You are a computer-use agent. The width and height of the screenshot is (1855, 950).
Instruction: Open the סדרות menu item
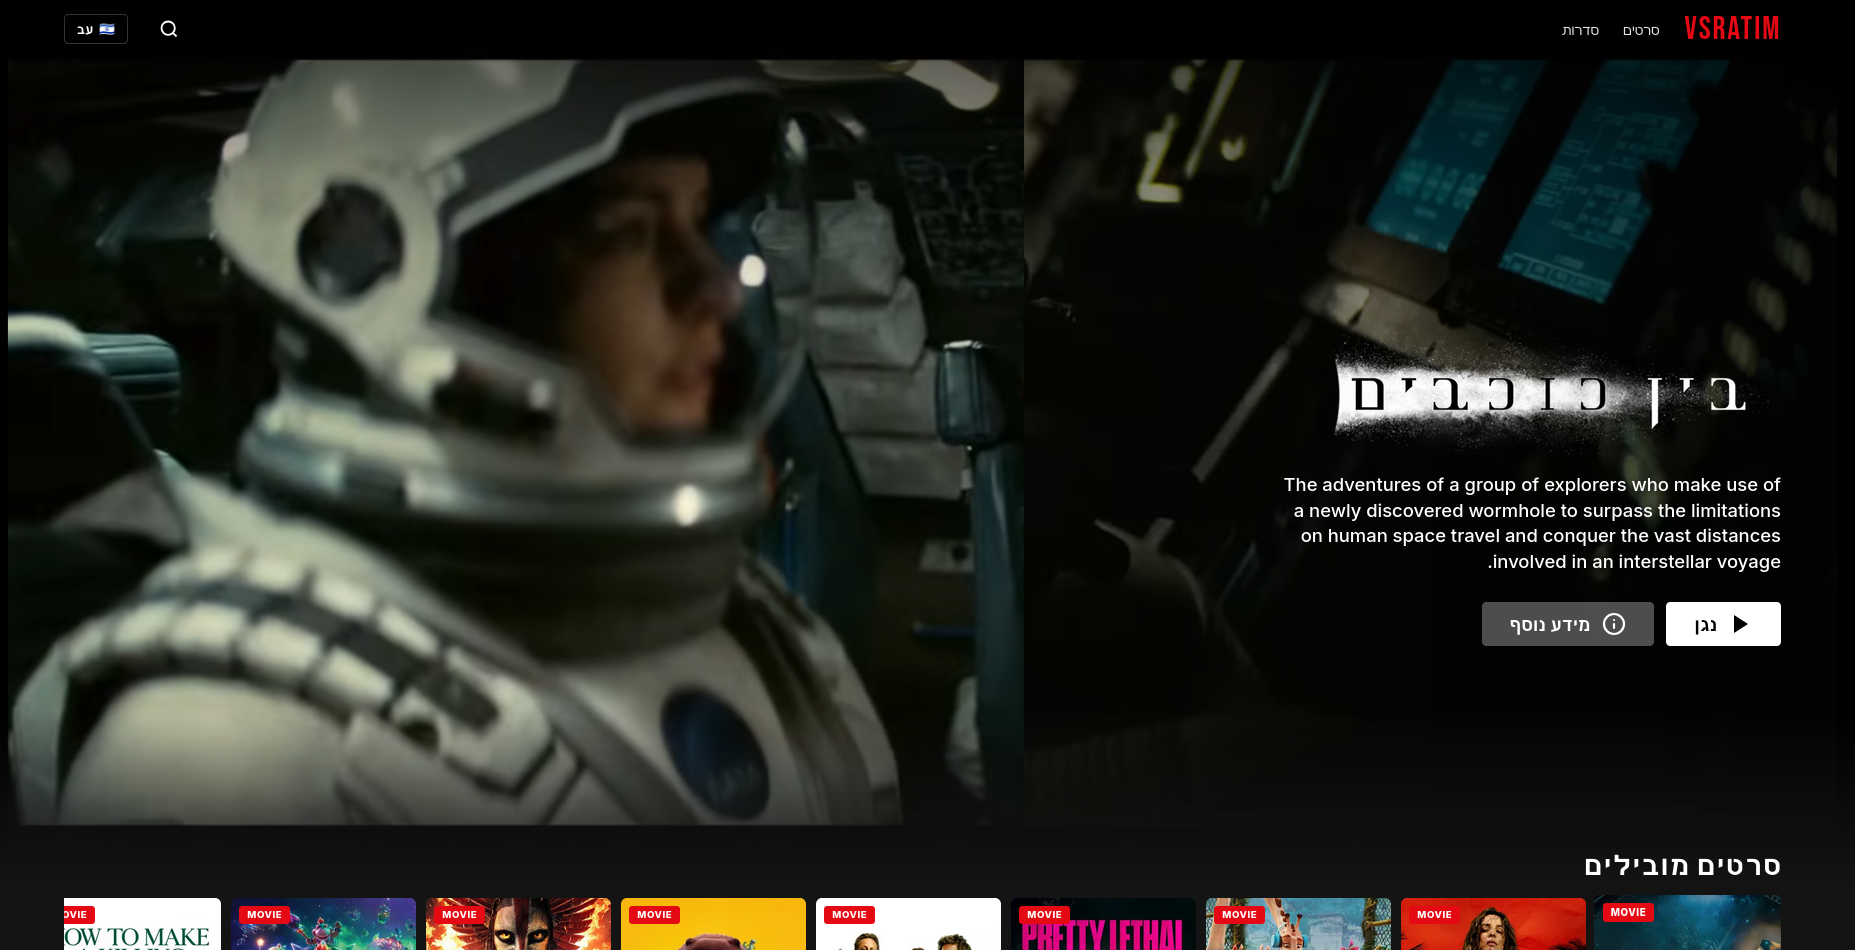pyautogui.click(x=1581, y=30)
